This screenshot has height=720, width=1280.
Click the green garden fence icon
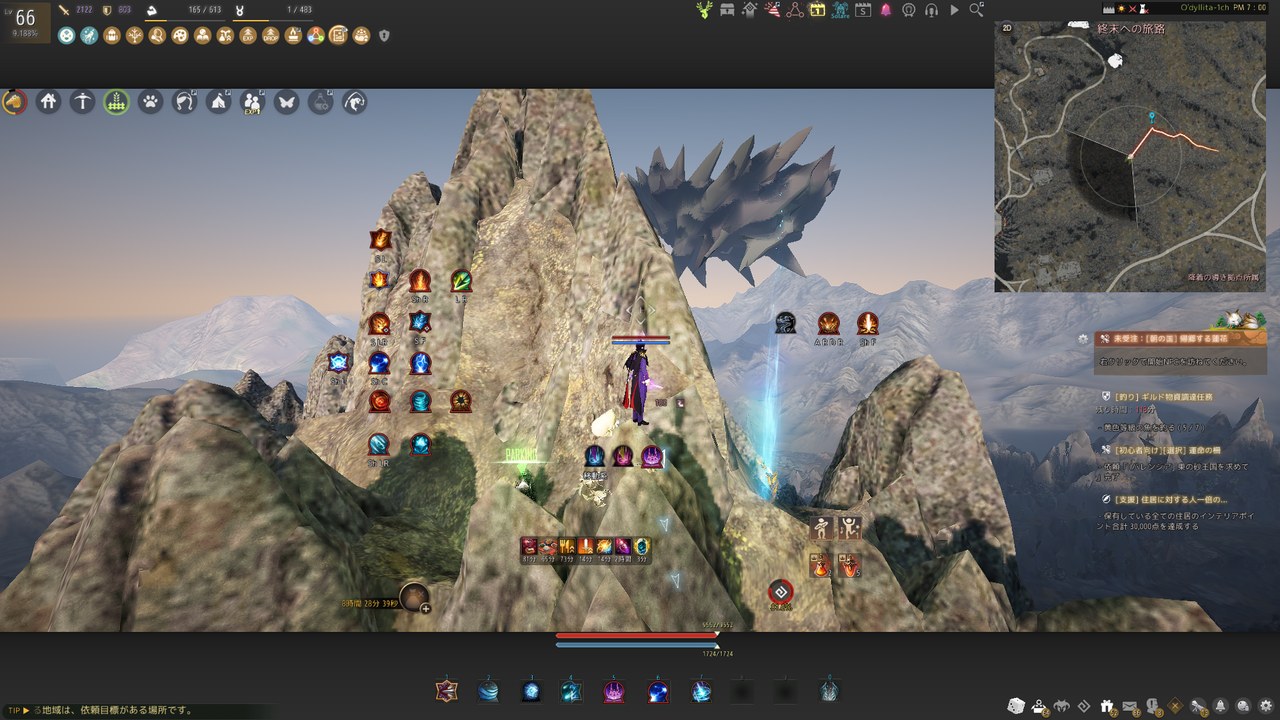tap(117, 101)
